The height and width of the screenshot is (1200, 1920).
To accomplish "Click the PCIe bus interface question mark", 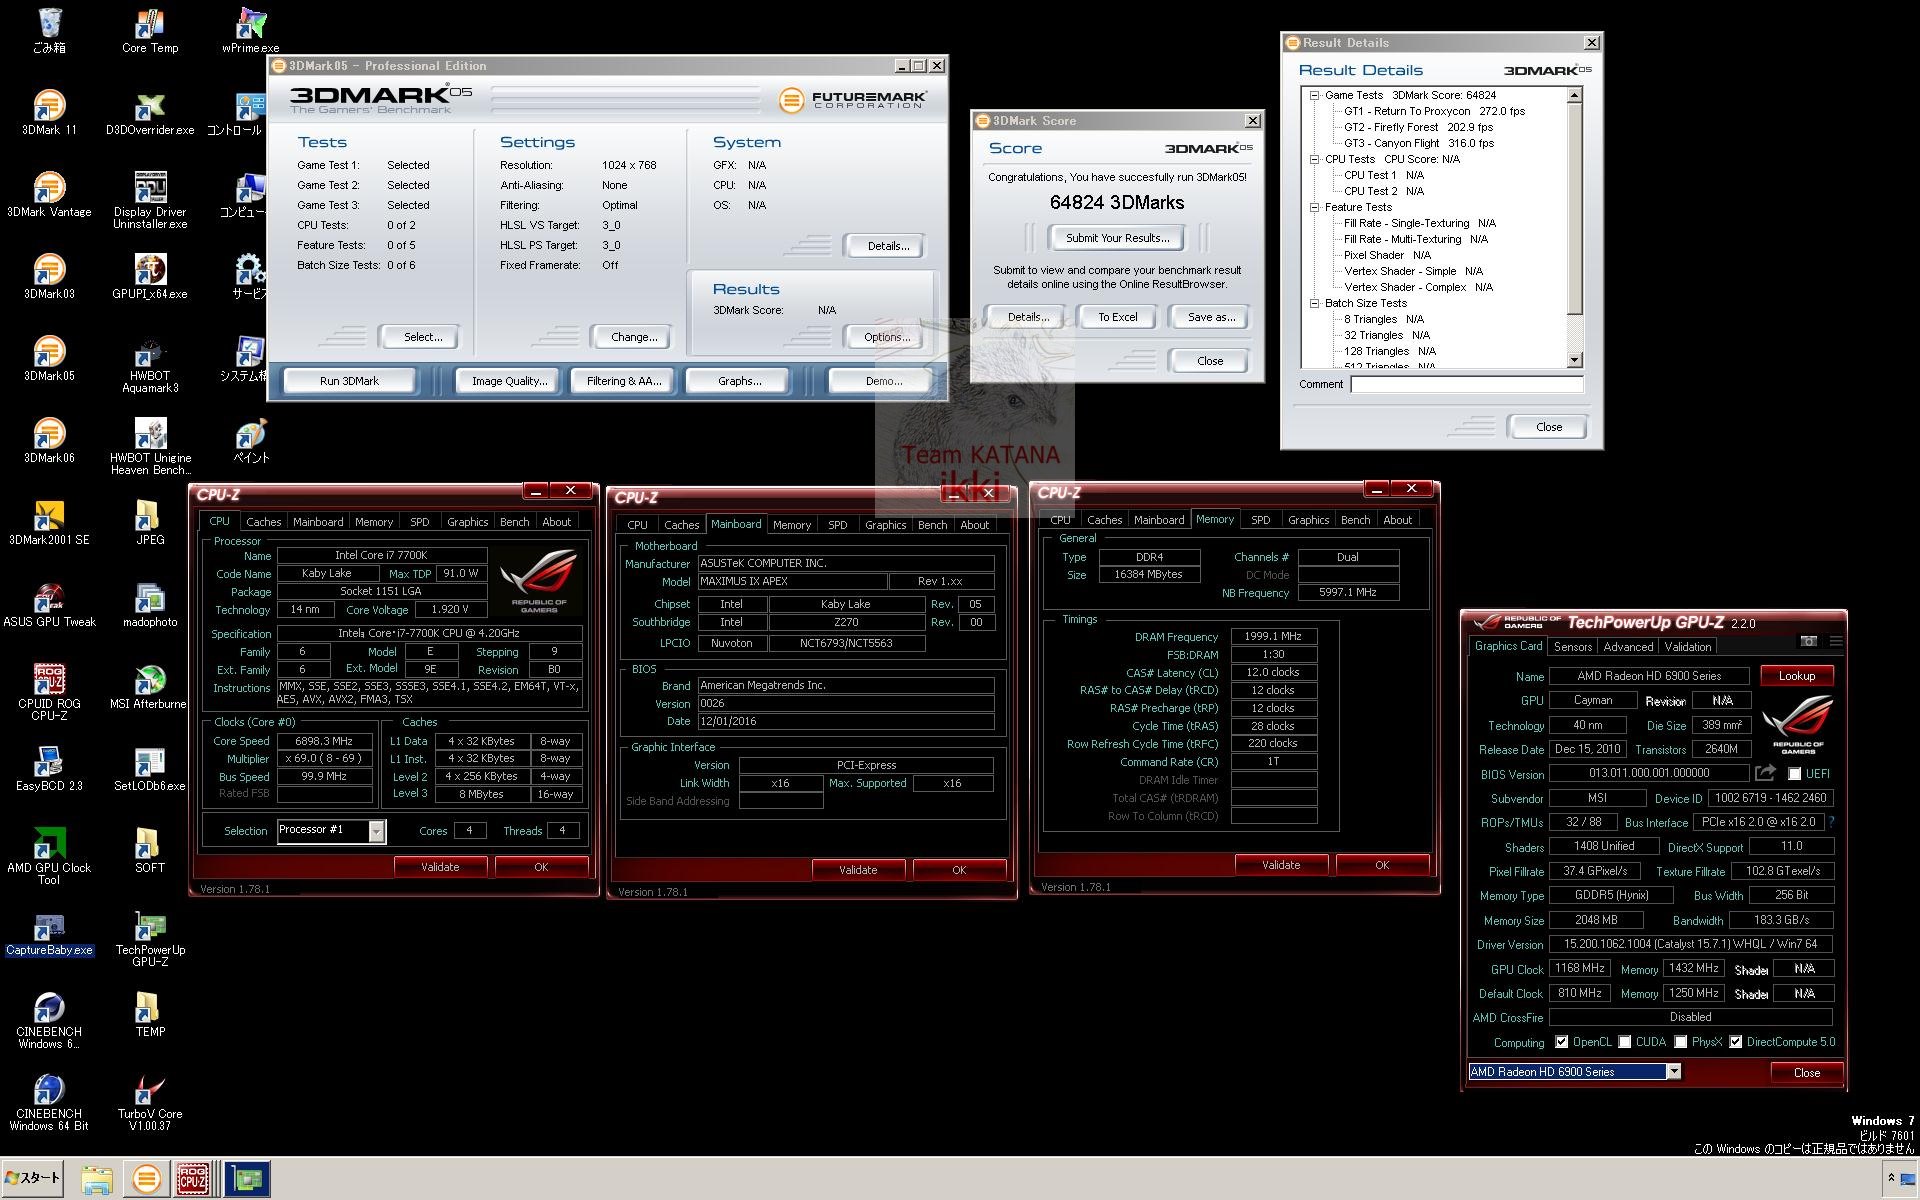I will [1831, 822].
